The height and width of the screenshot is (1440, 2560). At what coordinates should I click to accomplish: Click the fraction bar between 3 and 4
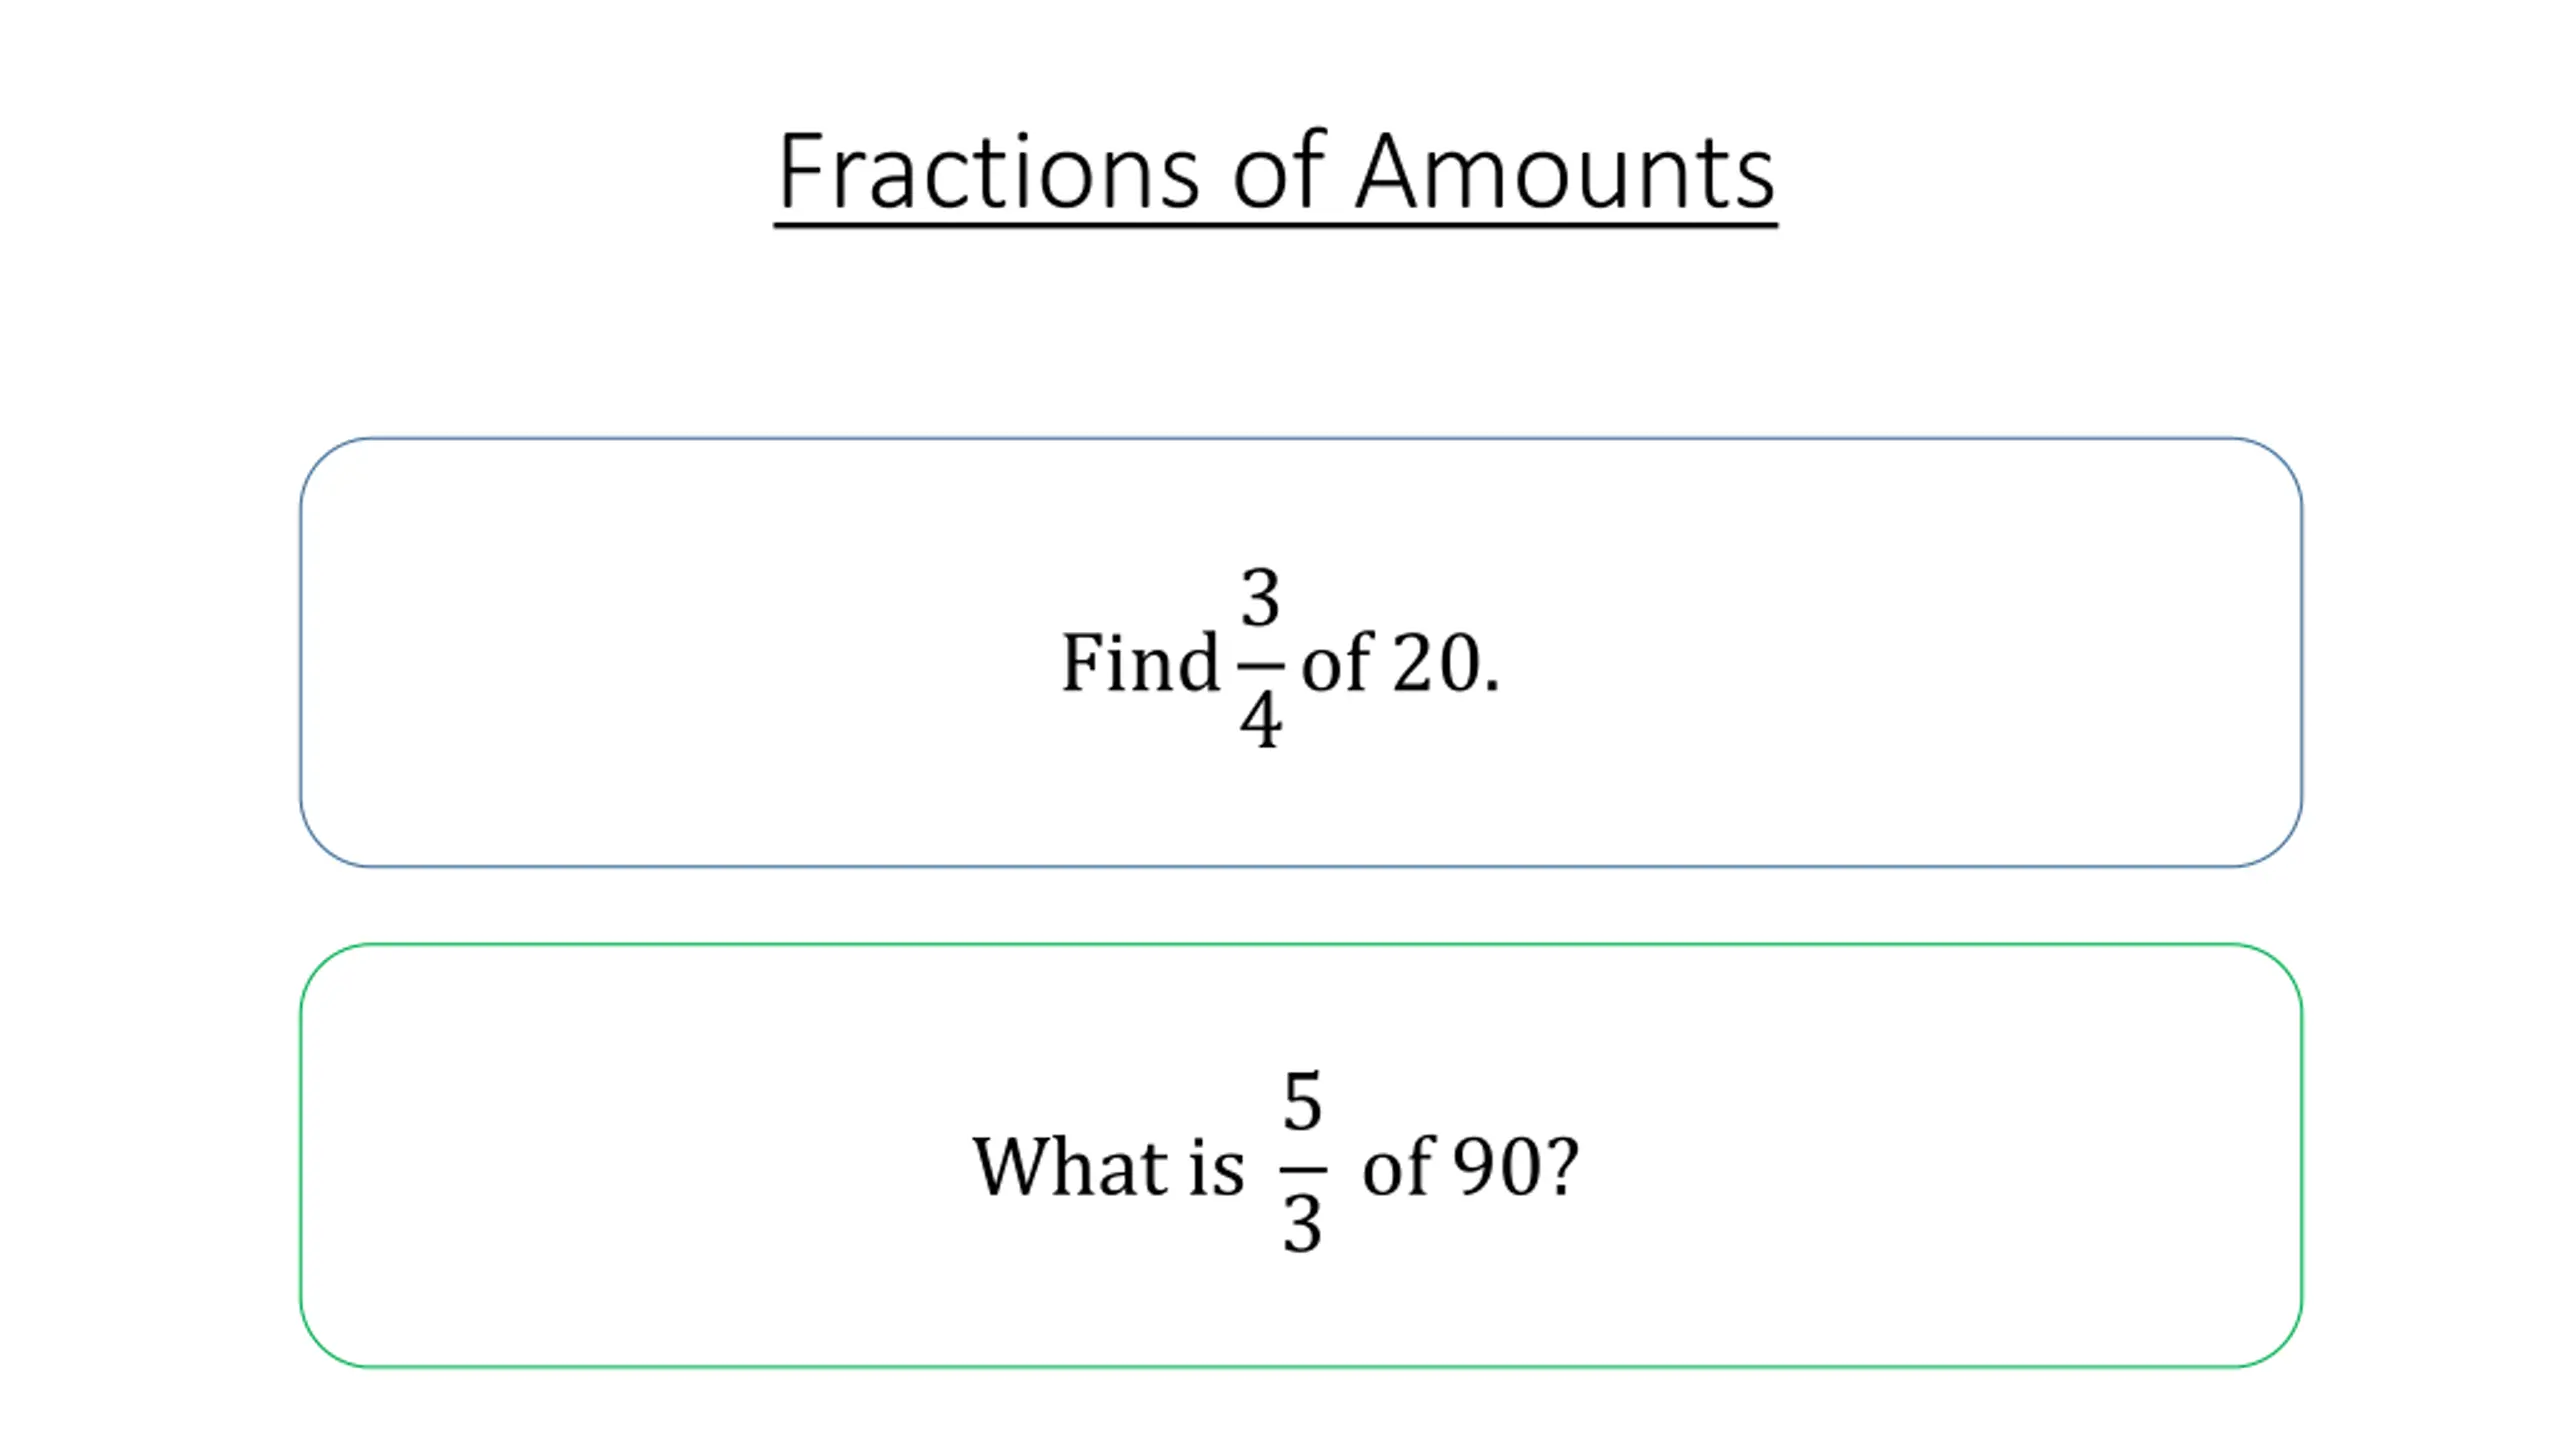1260,664
